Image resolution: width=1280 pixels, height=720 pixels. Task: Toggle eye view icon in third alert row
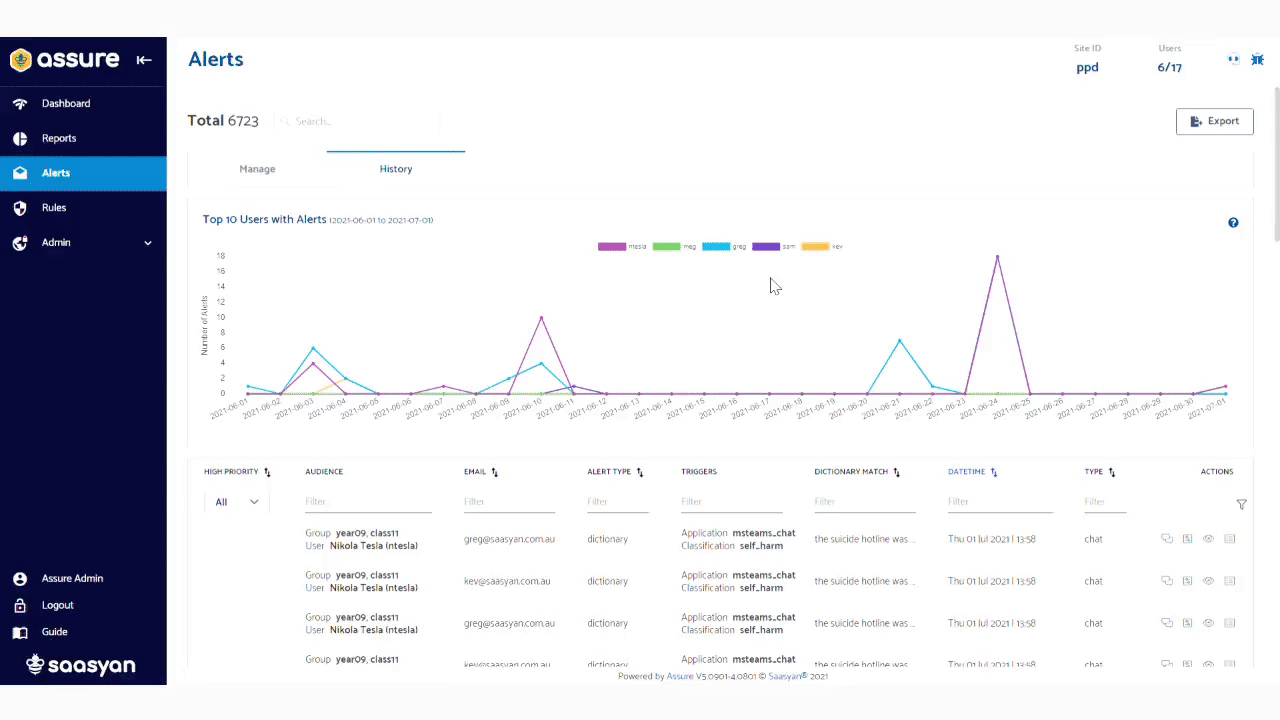[x=1208, y=623]
